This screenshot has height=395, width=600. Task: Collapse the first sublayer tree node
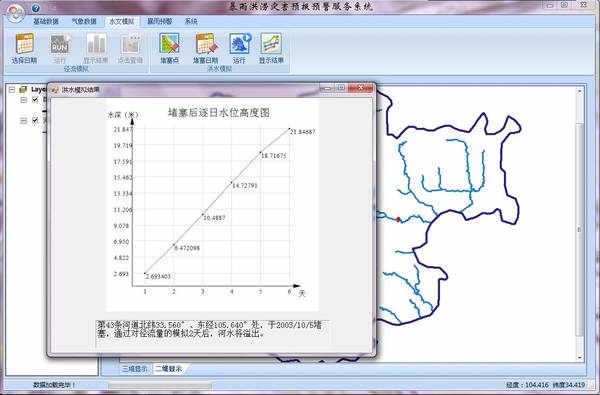(x=24, y=100)
